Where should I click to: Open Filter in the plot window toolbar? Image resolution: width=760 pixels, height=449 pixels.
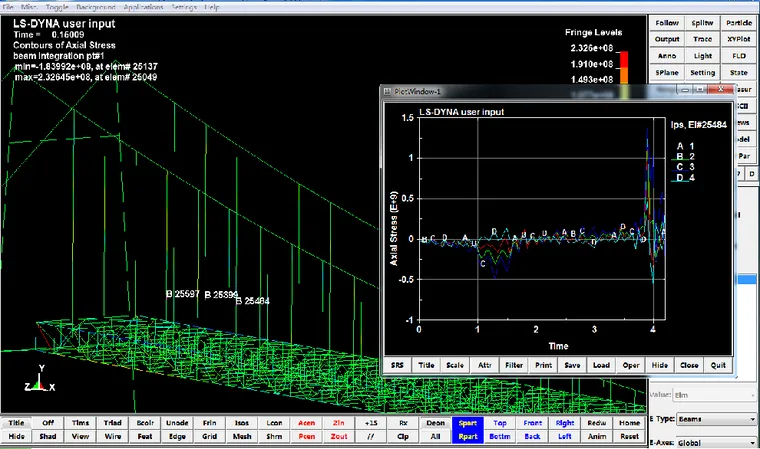514,365
